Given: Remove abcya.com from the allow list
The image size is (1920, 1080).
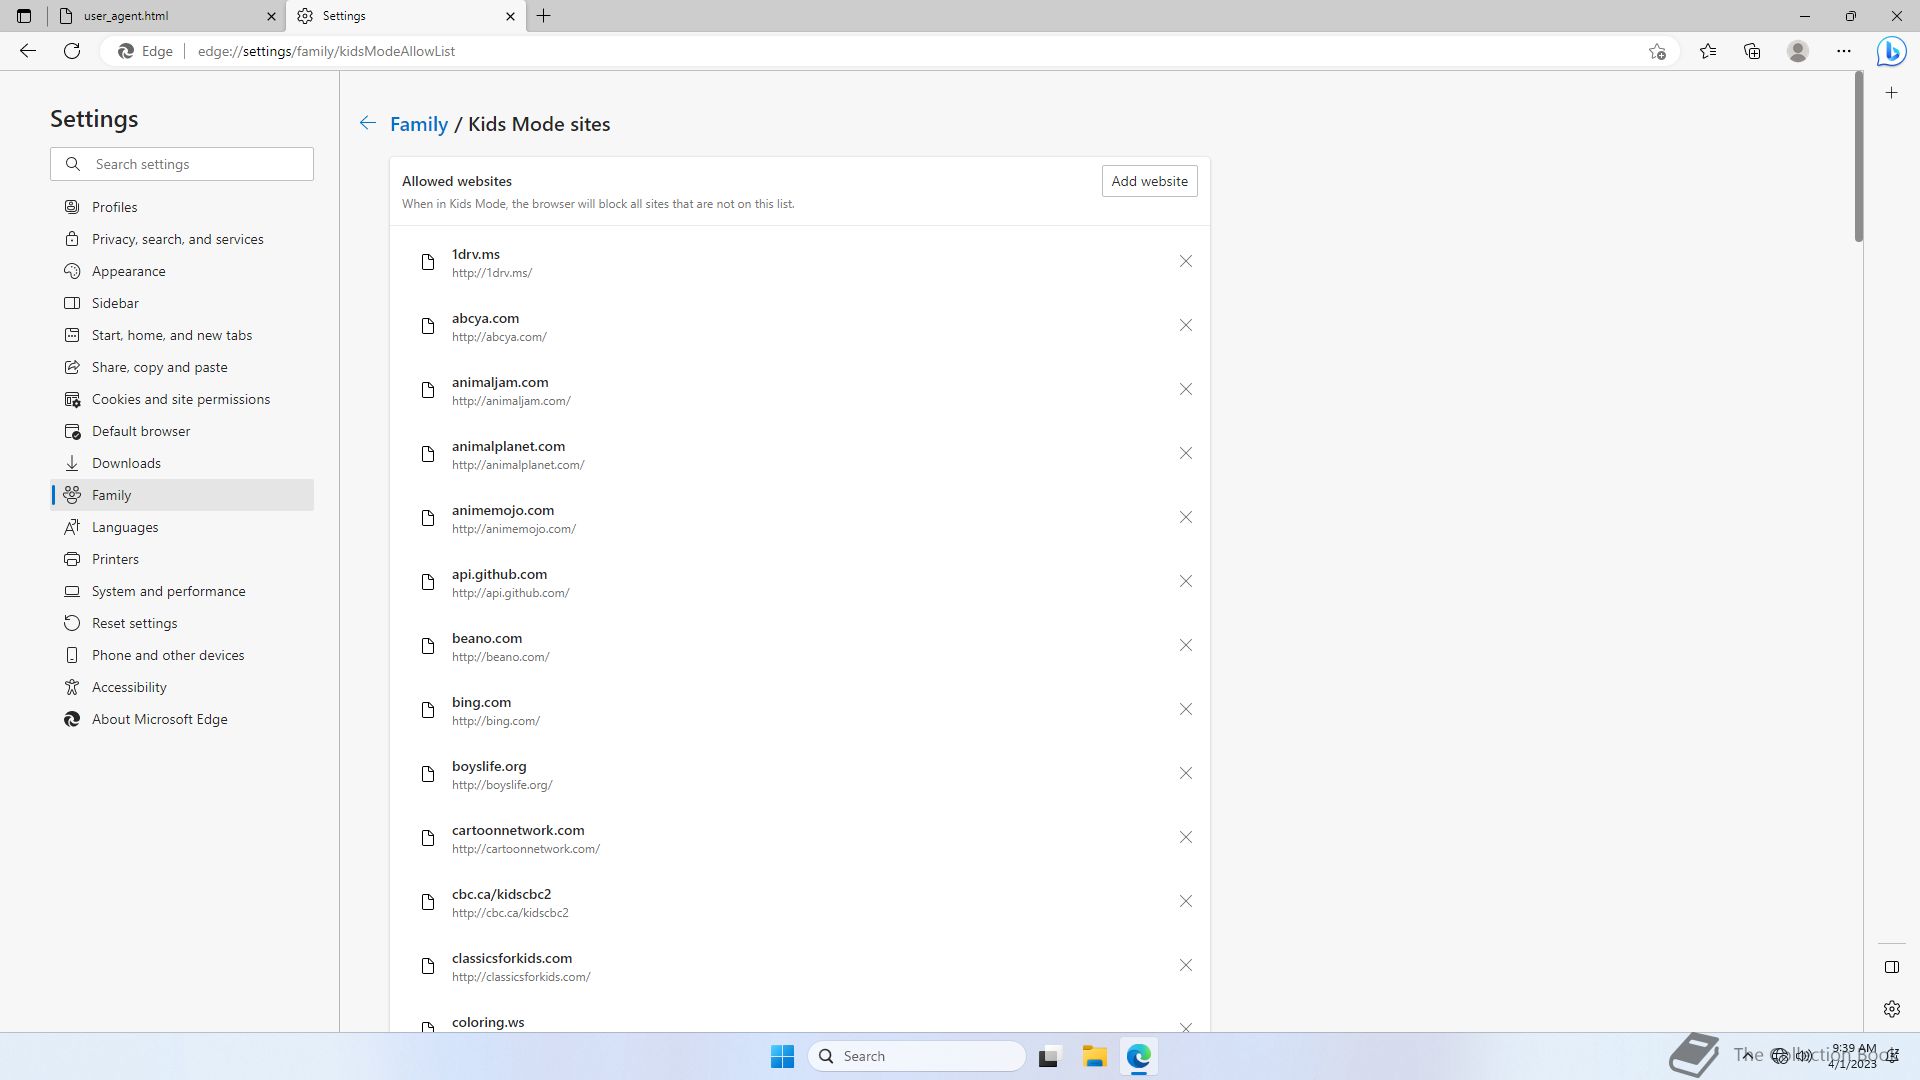Looking at the screenshot, I should 1185,325.
